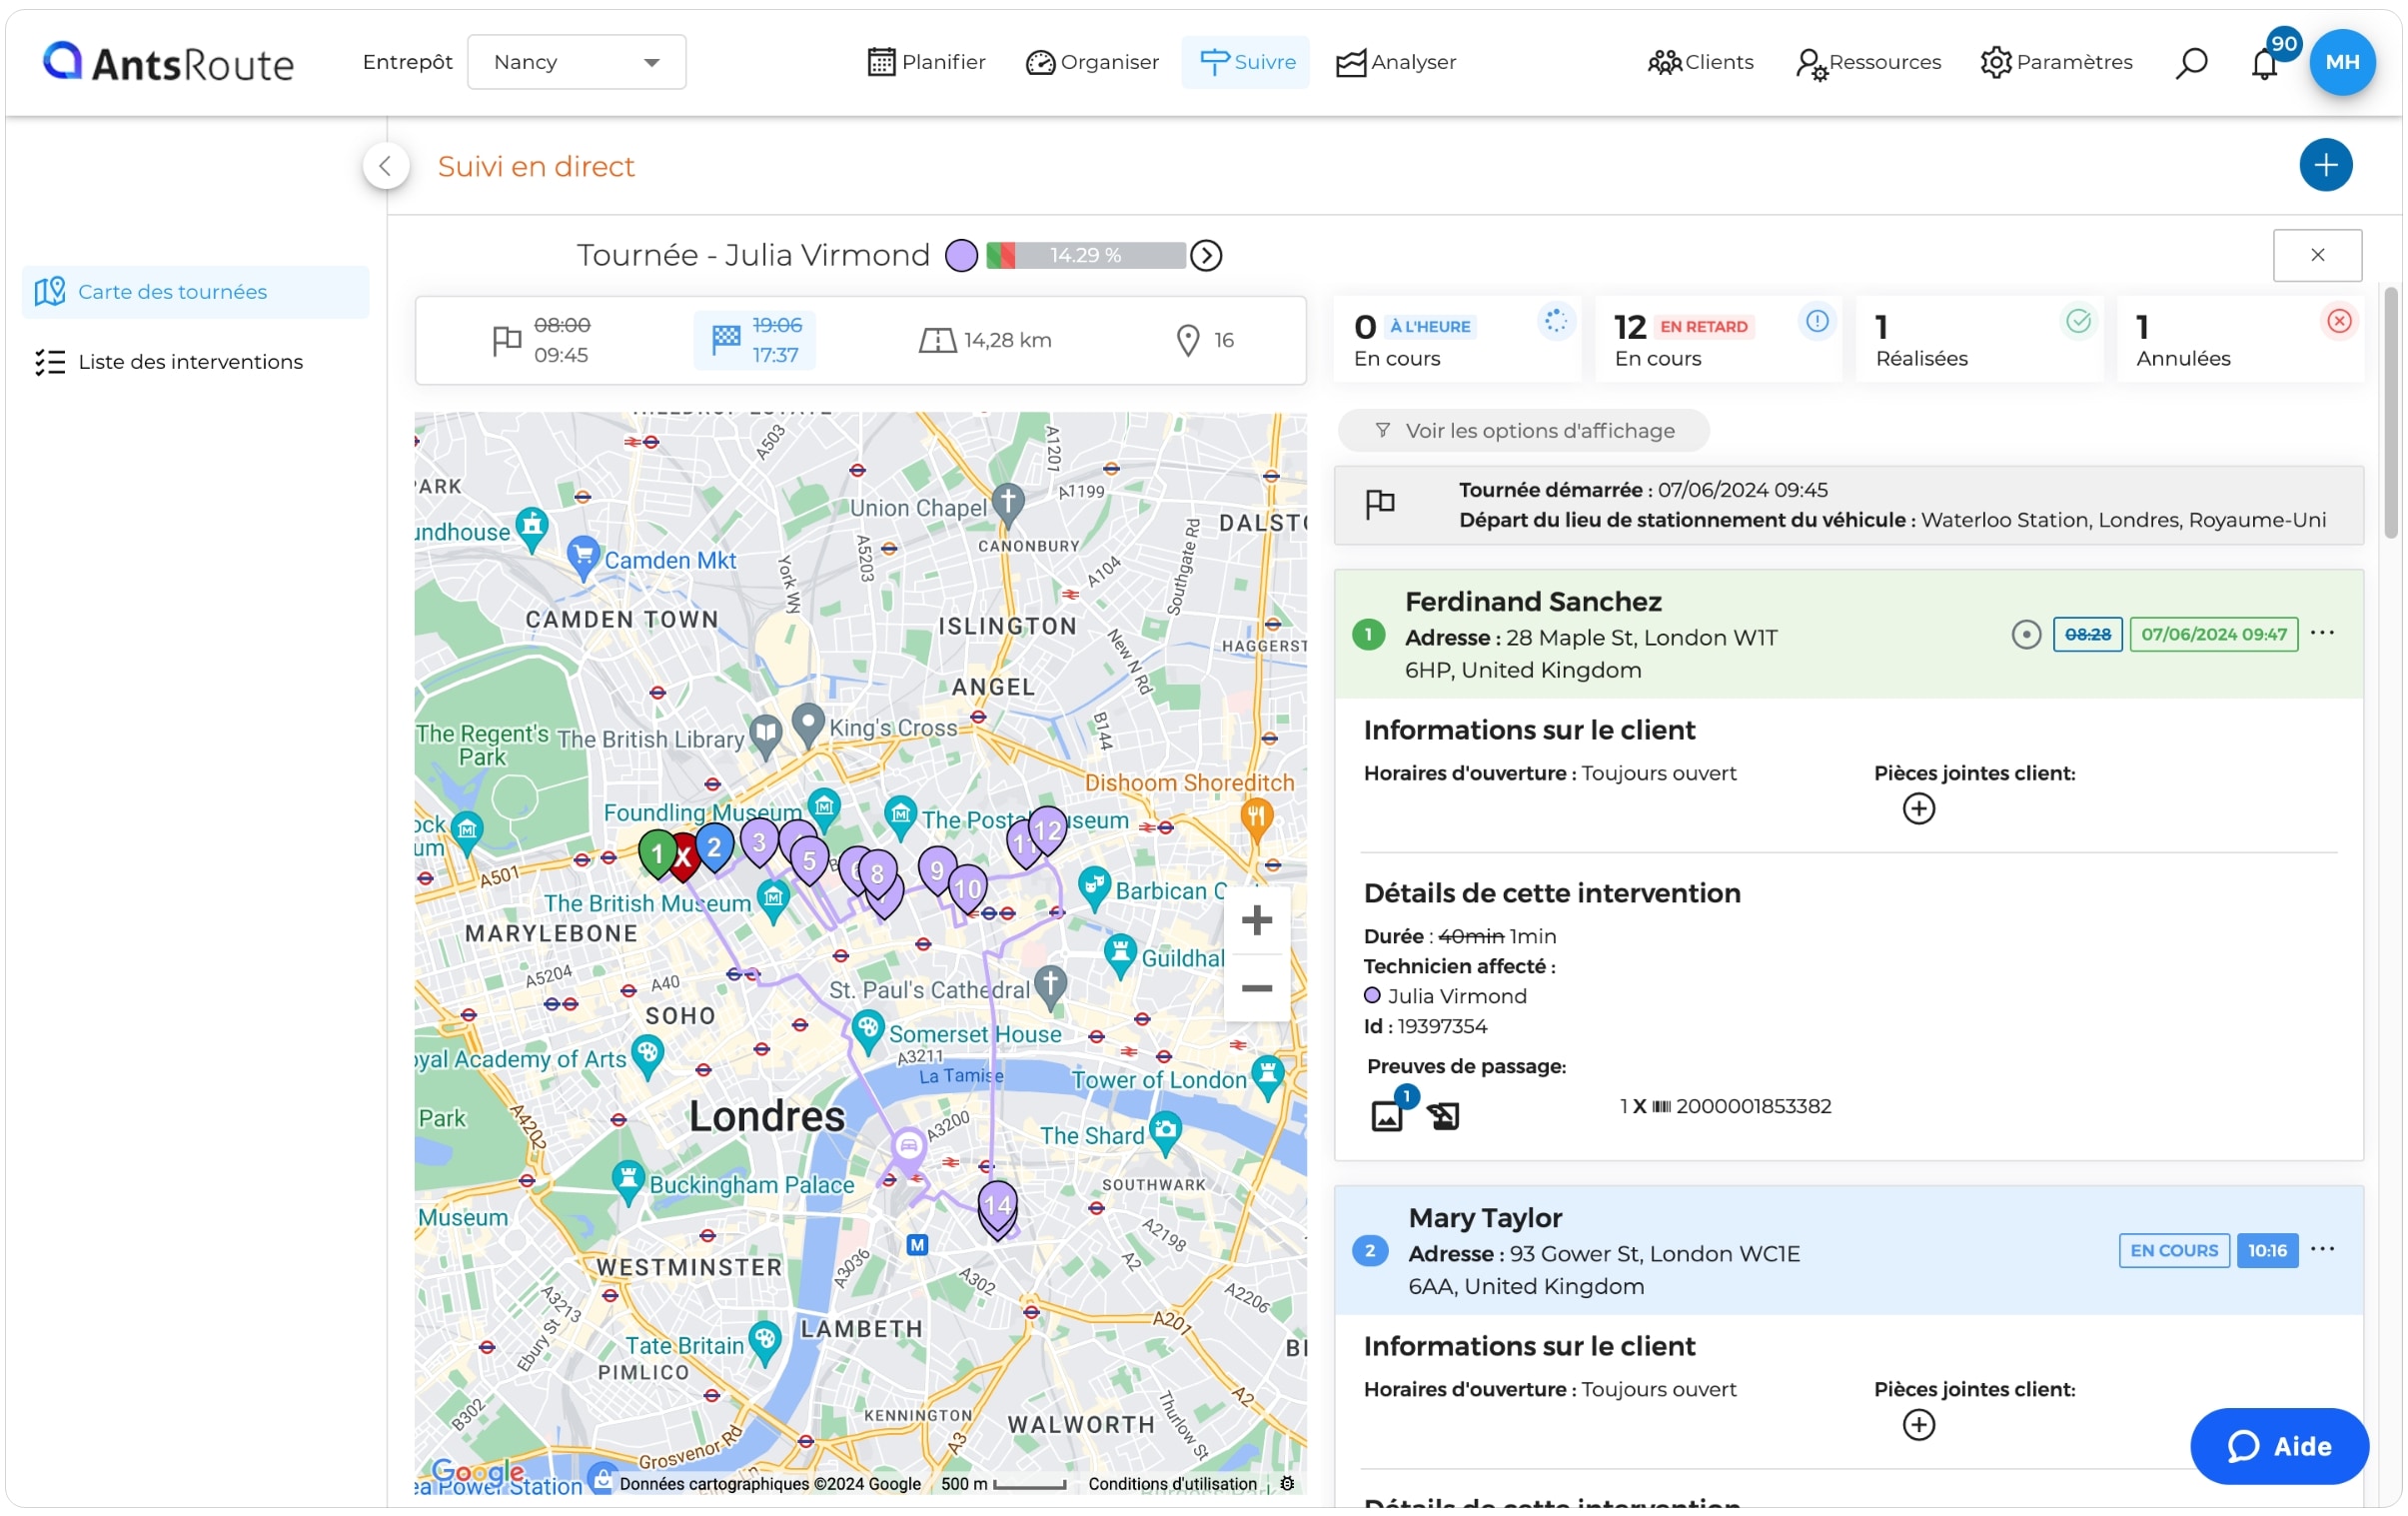Close the tour panel with the X
This screenshot has height=1516, width=2408.
click(2317, 255)
